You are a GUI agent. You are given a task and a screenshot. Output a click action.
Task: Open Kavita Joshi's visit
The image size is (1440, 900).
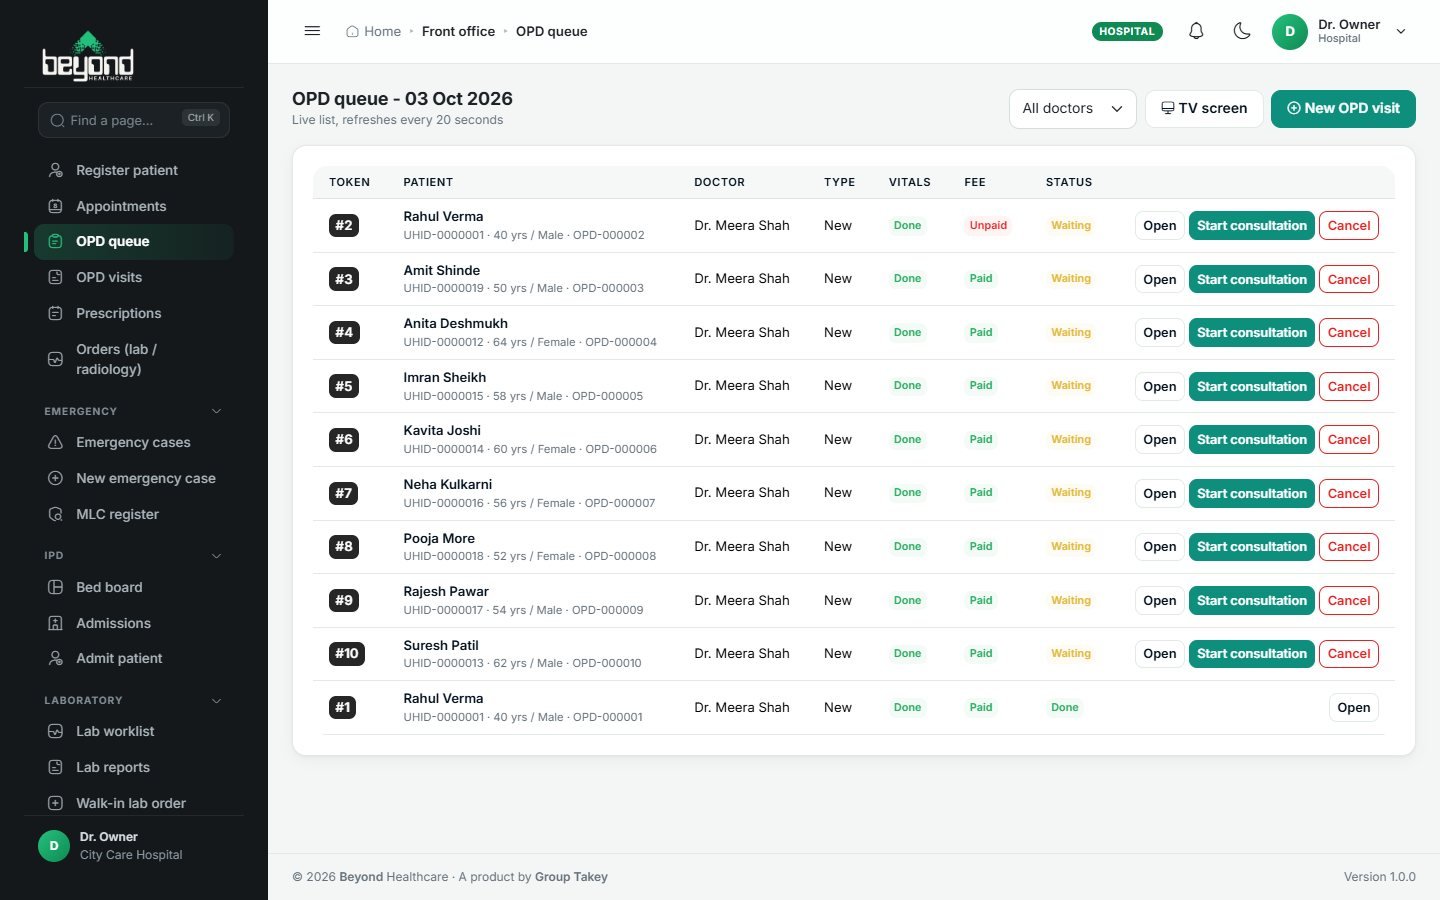1159,439
